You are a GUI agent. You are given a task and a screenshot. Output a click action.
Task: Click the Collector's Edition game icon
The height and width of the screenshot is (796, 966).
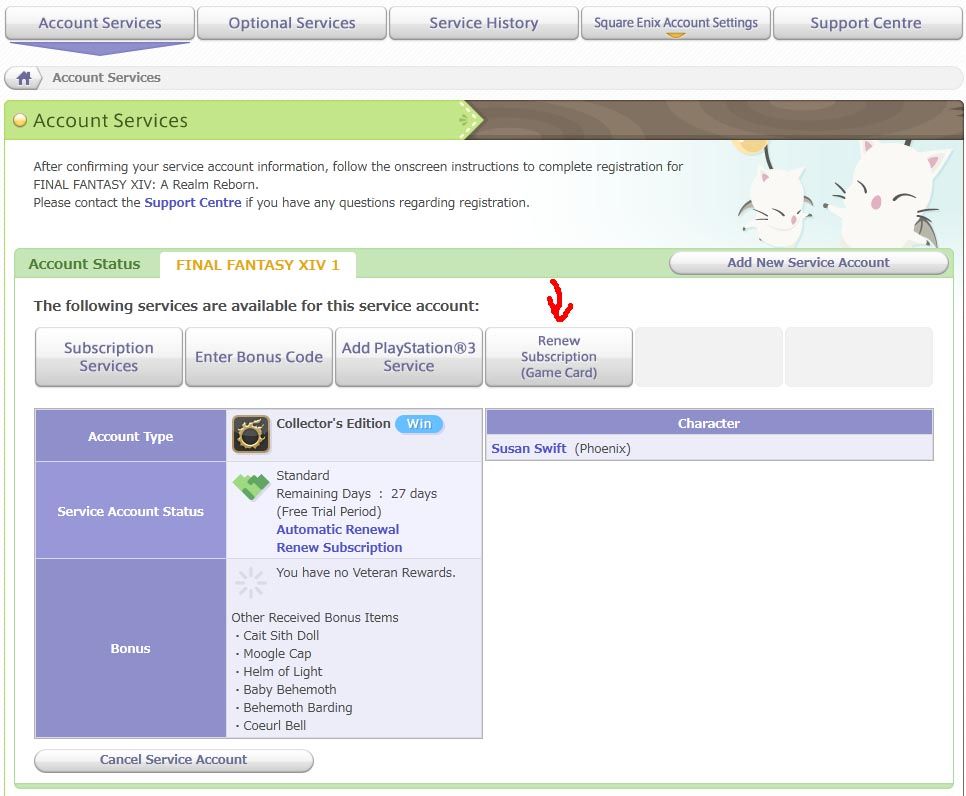point(251,435)
